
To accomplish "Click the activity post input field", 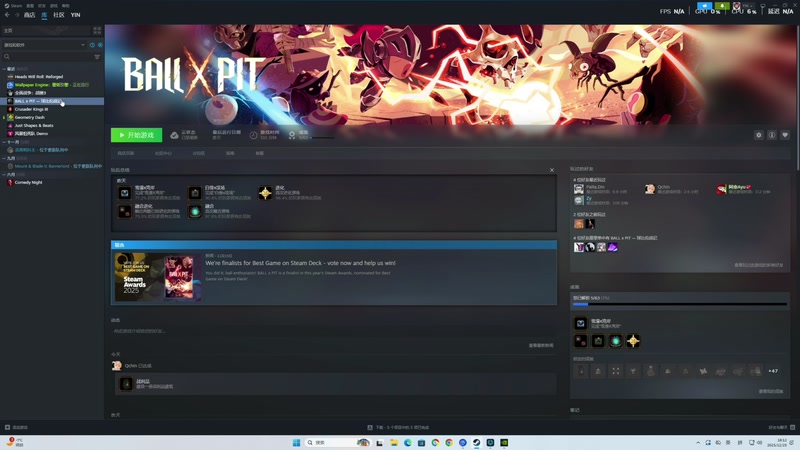I will point(334,331).
